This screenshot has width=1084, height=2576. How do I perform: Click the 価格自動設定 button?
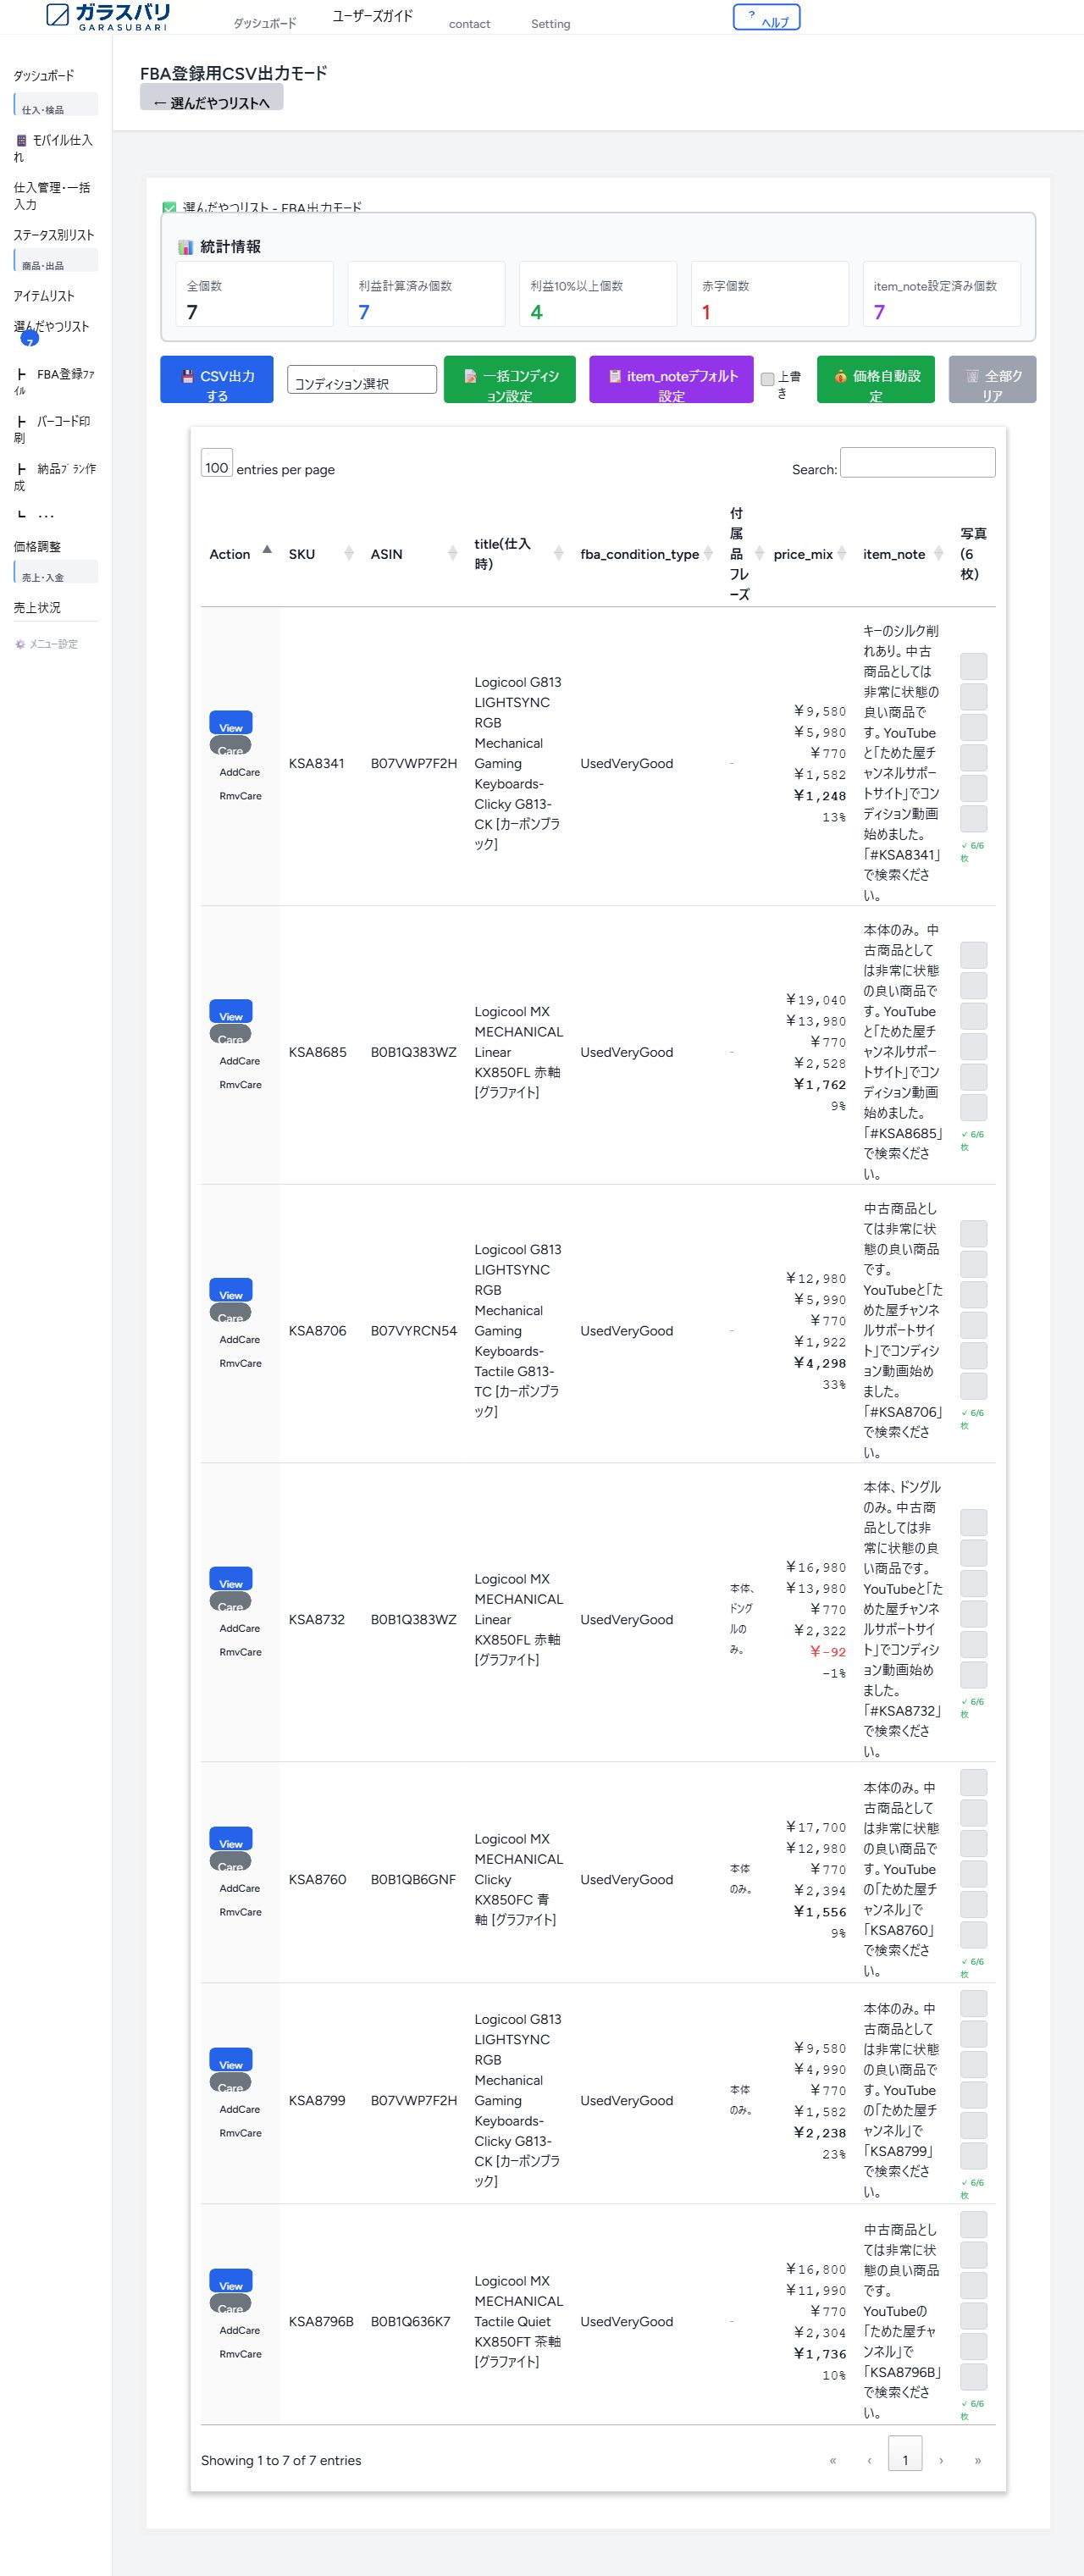875,380
